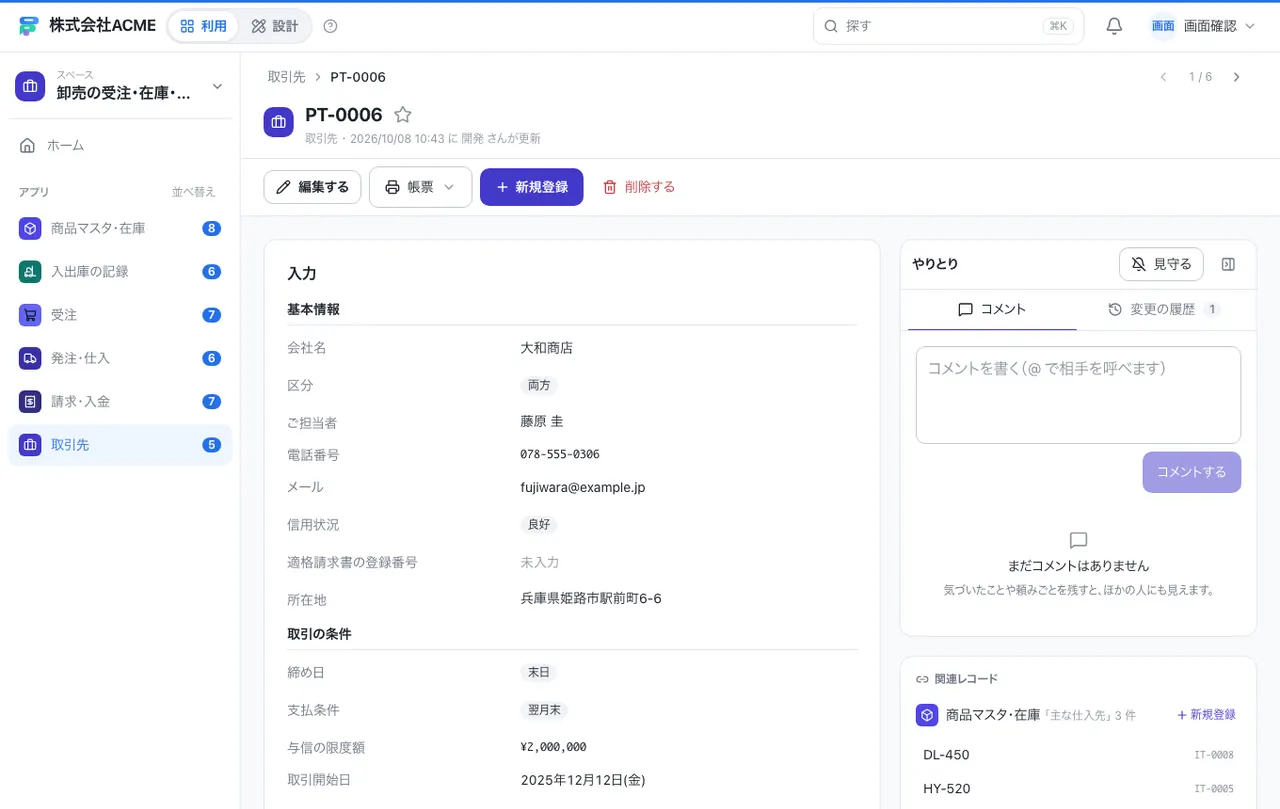
Task: Switch to 設計 mode
Action: (x=275, y=26)
